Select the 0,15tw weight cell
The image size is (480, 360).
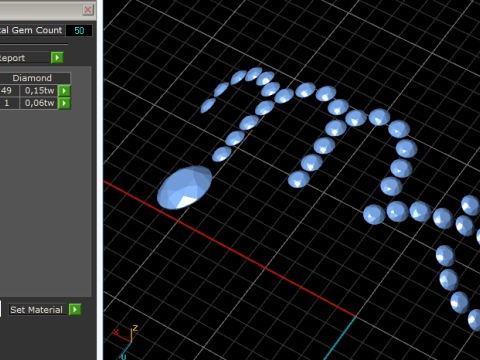point(39,91)
